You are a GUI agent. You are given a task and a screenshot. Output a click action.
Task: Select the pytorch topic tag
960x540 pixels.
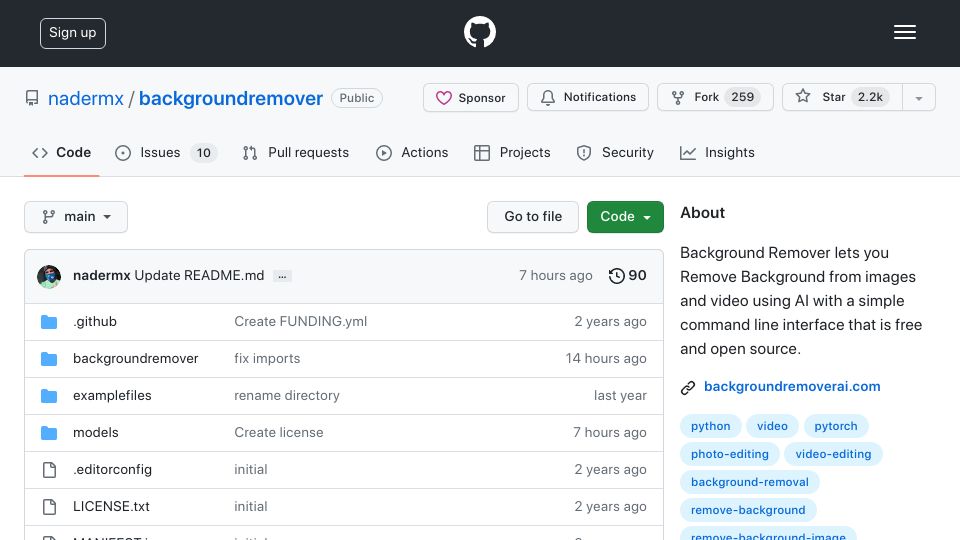pos(836,426)
